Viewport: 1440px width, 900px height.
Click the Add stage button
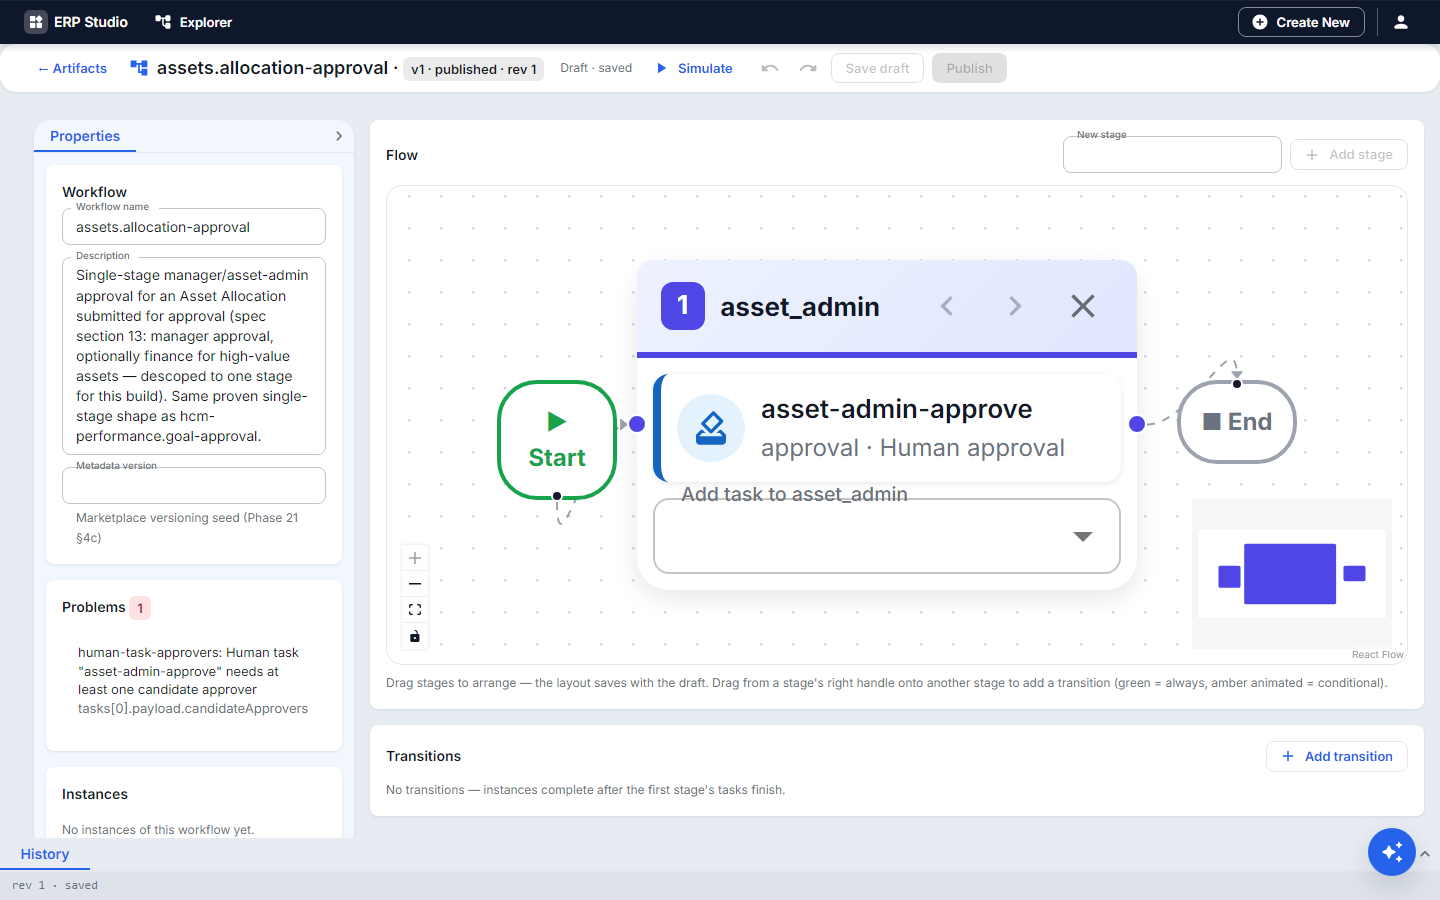coord(1349,155)
